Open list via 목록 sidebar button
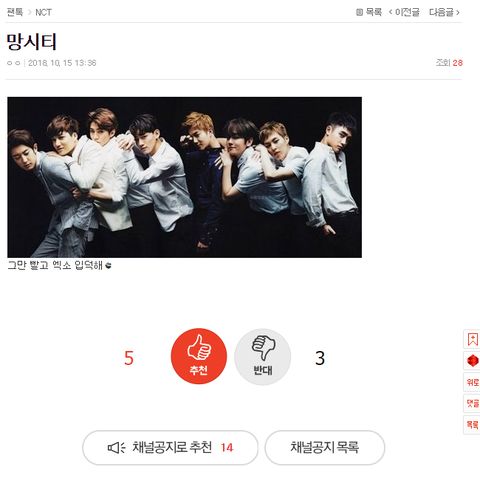 (x=472, y=425)
